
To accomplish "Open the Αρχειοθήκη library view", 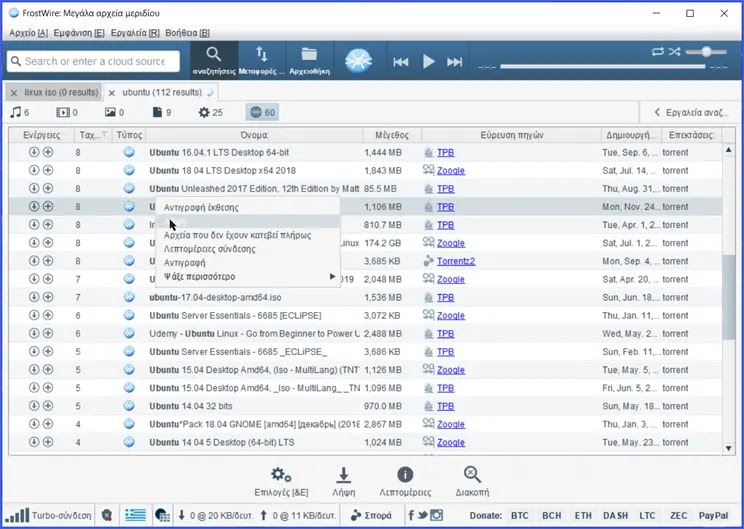I will [309, 60].
